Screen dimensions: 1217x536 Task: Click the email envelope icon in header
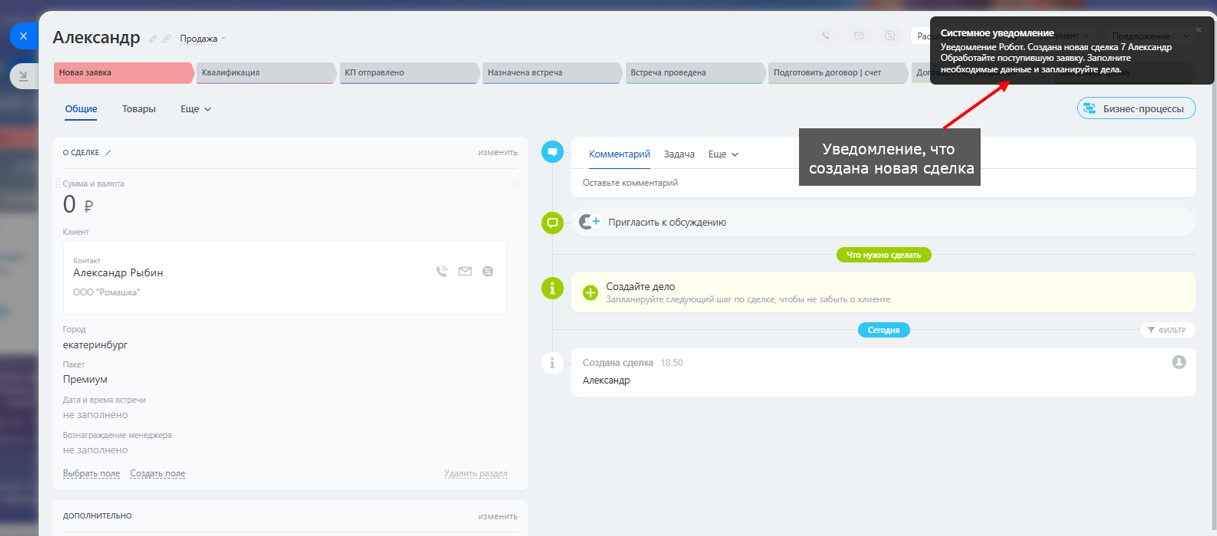(858, 36)
